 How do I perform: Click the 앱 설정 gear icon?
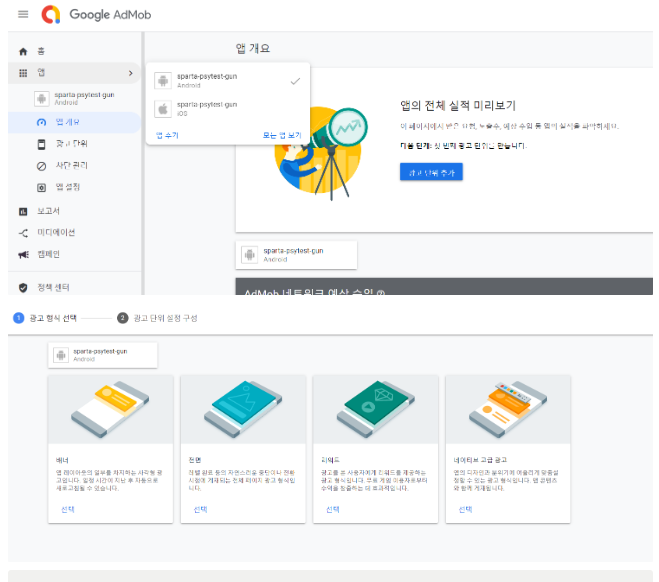coord(41,188)
